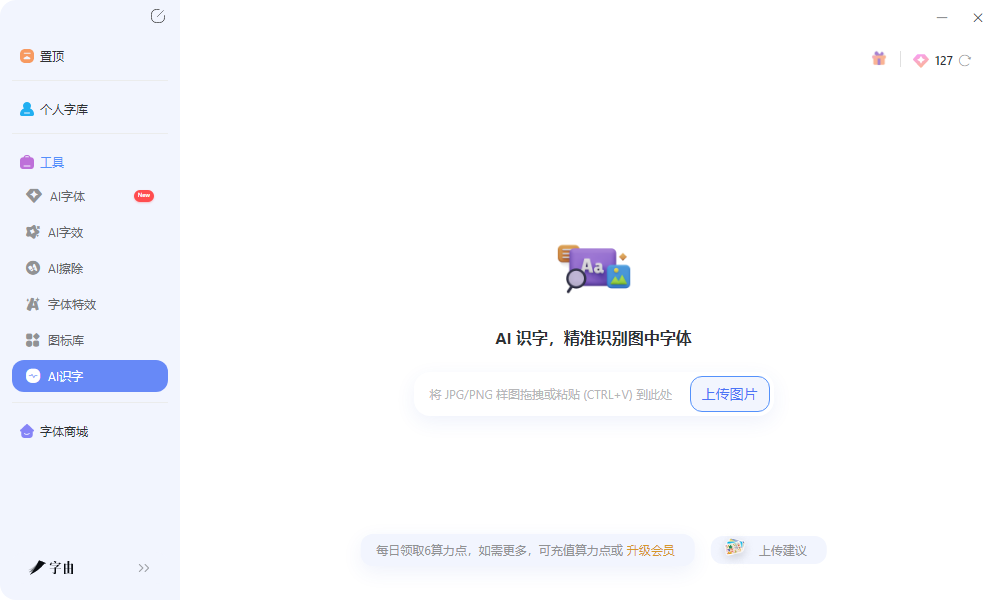
Task: Select AI字效 gear icon item
Action: click(x=90, y=233)
